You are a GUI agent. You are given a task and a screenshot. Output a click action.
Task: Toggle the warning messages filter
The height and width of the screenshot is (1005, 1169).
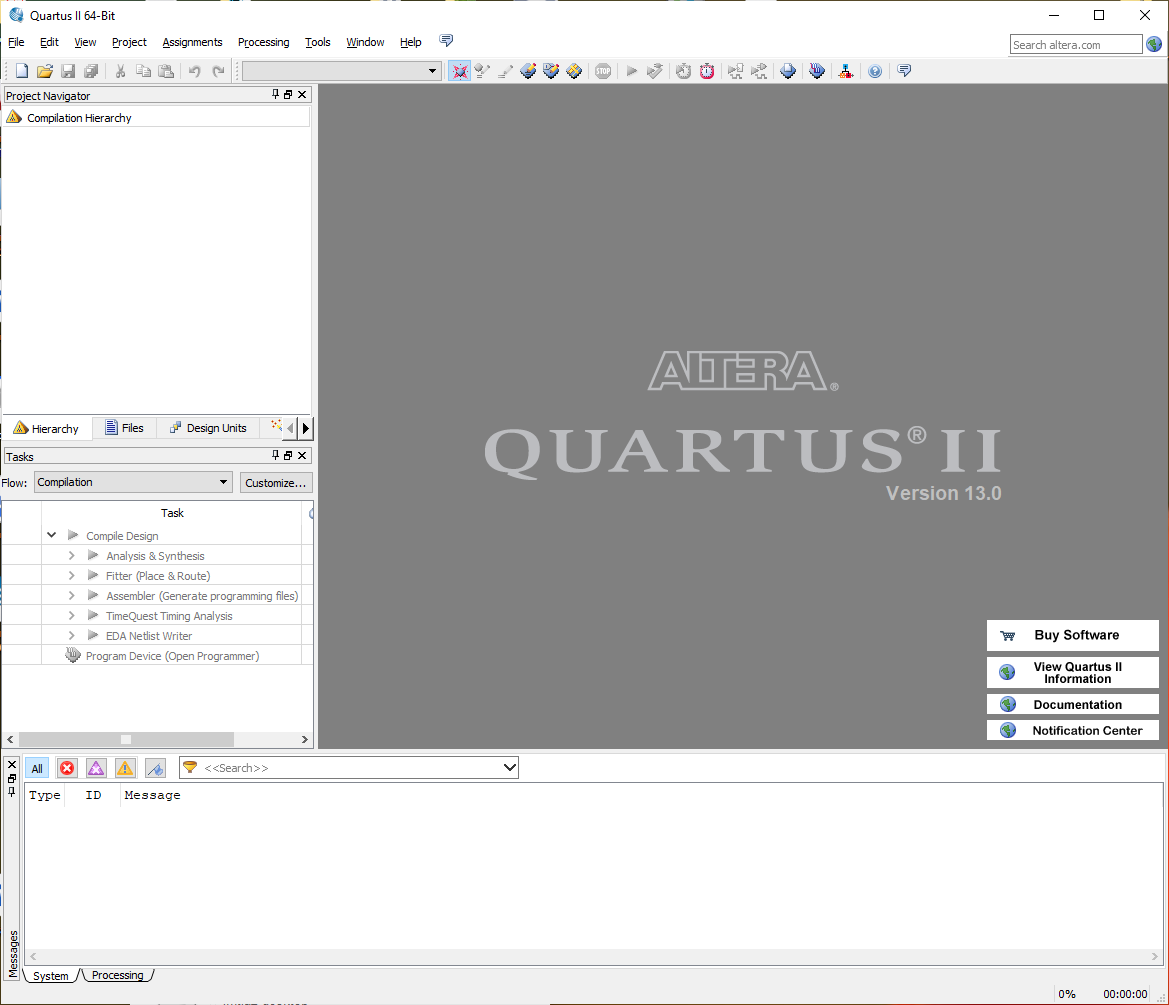coord(124,767)
